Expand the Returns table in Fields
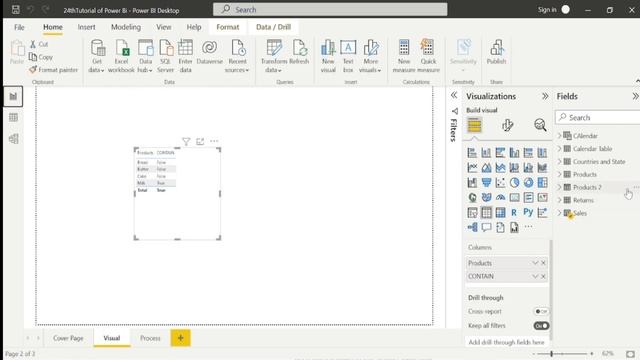 tap(560, 200)
